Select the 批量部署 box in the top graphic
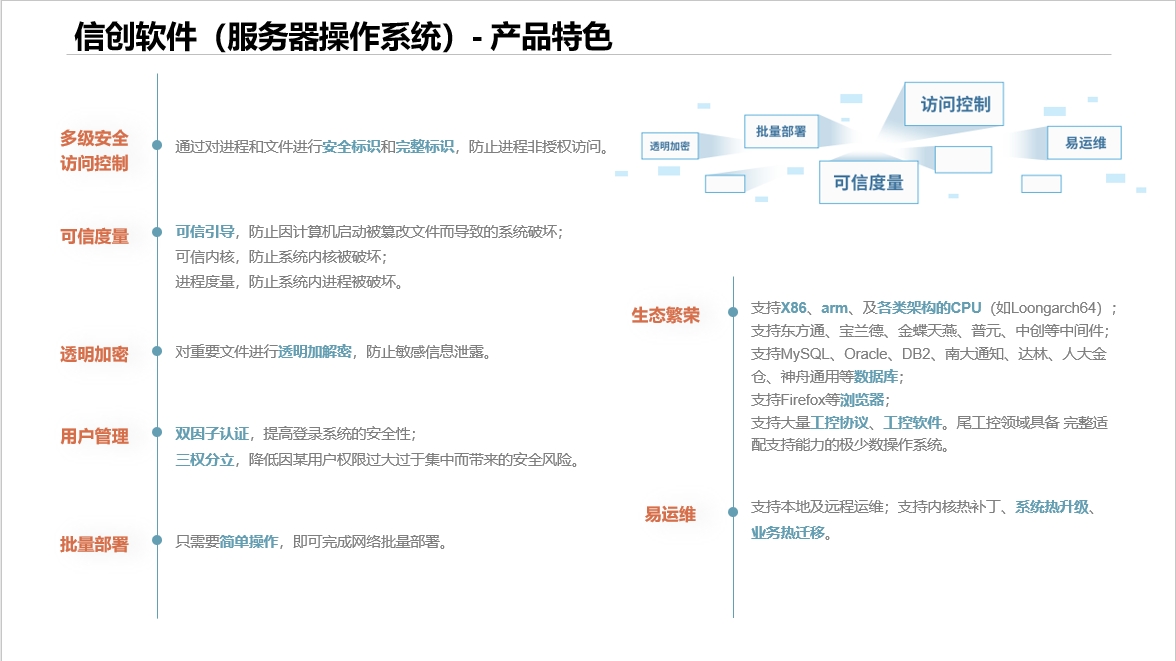This screenshot has width=1176, height=661. coord(781,131)
